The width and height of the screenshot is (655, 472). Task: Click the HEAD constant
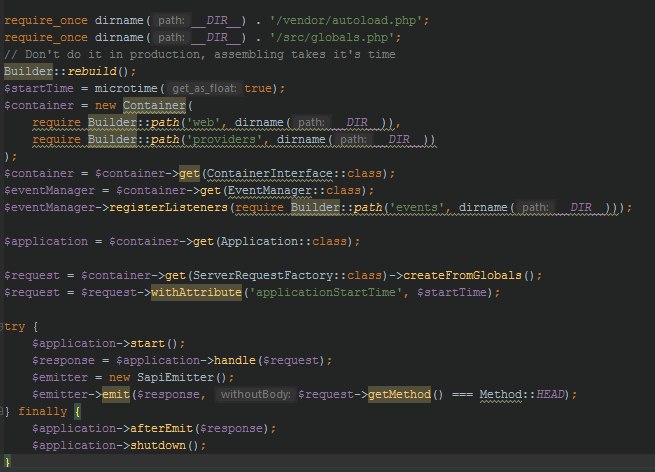click(x=550, y=395)
